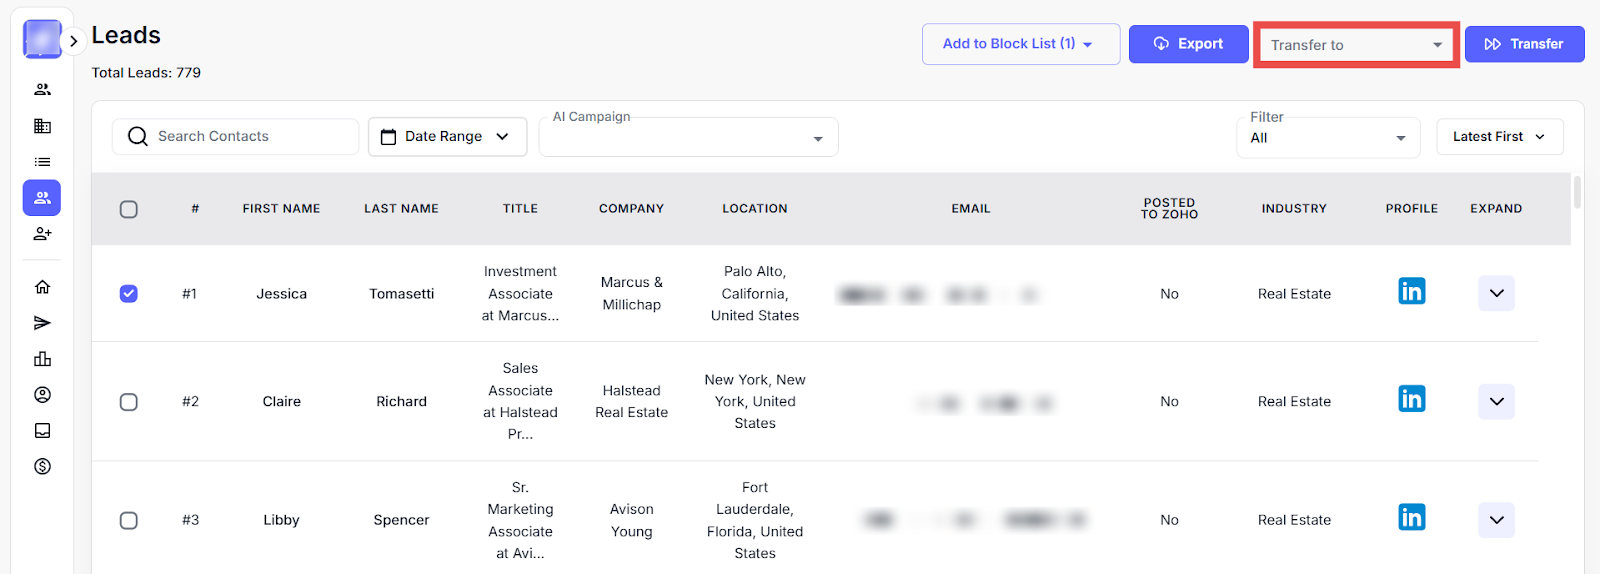Expand row details for Libby Spencer
This screenshot has height=574, width=1600.
[1496, 520]
